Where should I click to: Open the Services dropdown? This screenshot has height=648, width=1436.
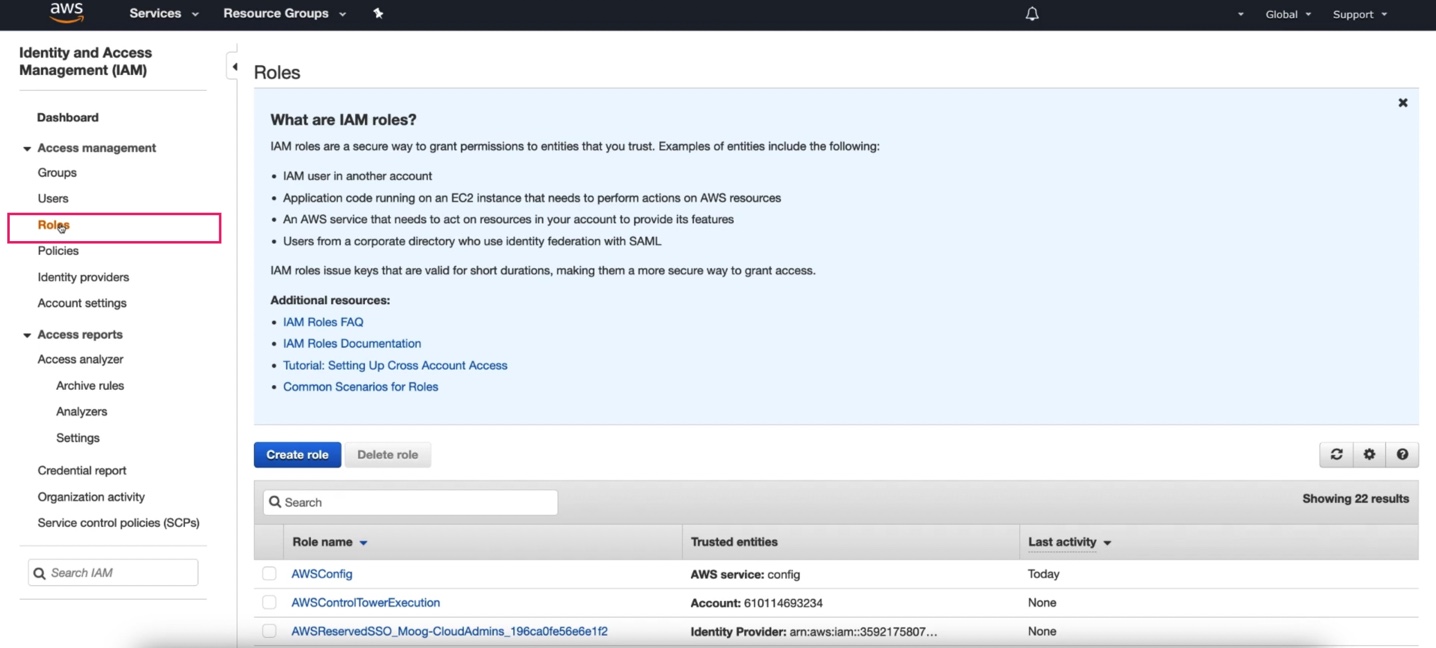(164, 13)
